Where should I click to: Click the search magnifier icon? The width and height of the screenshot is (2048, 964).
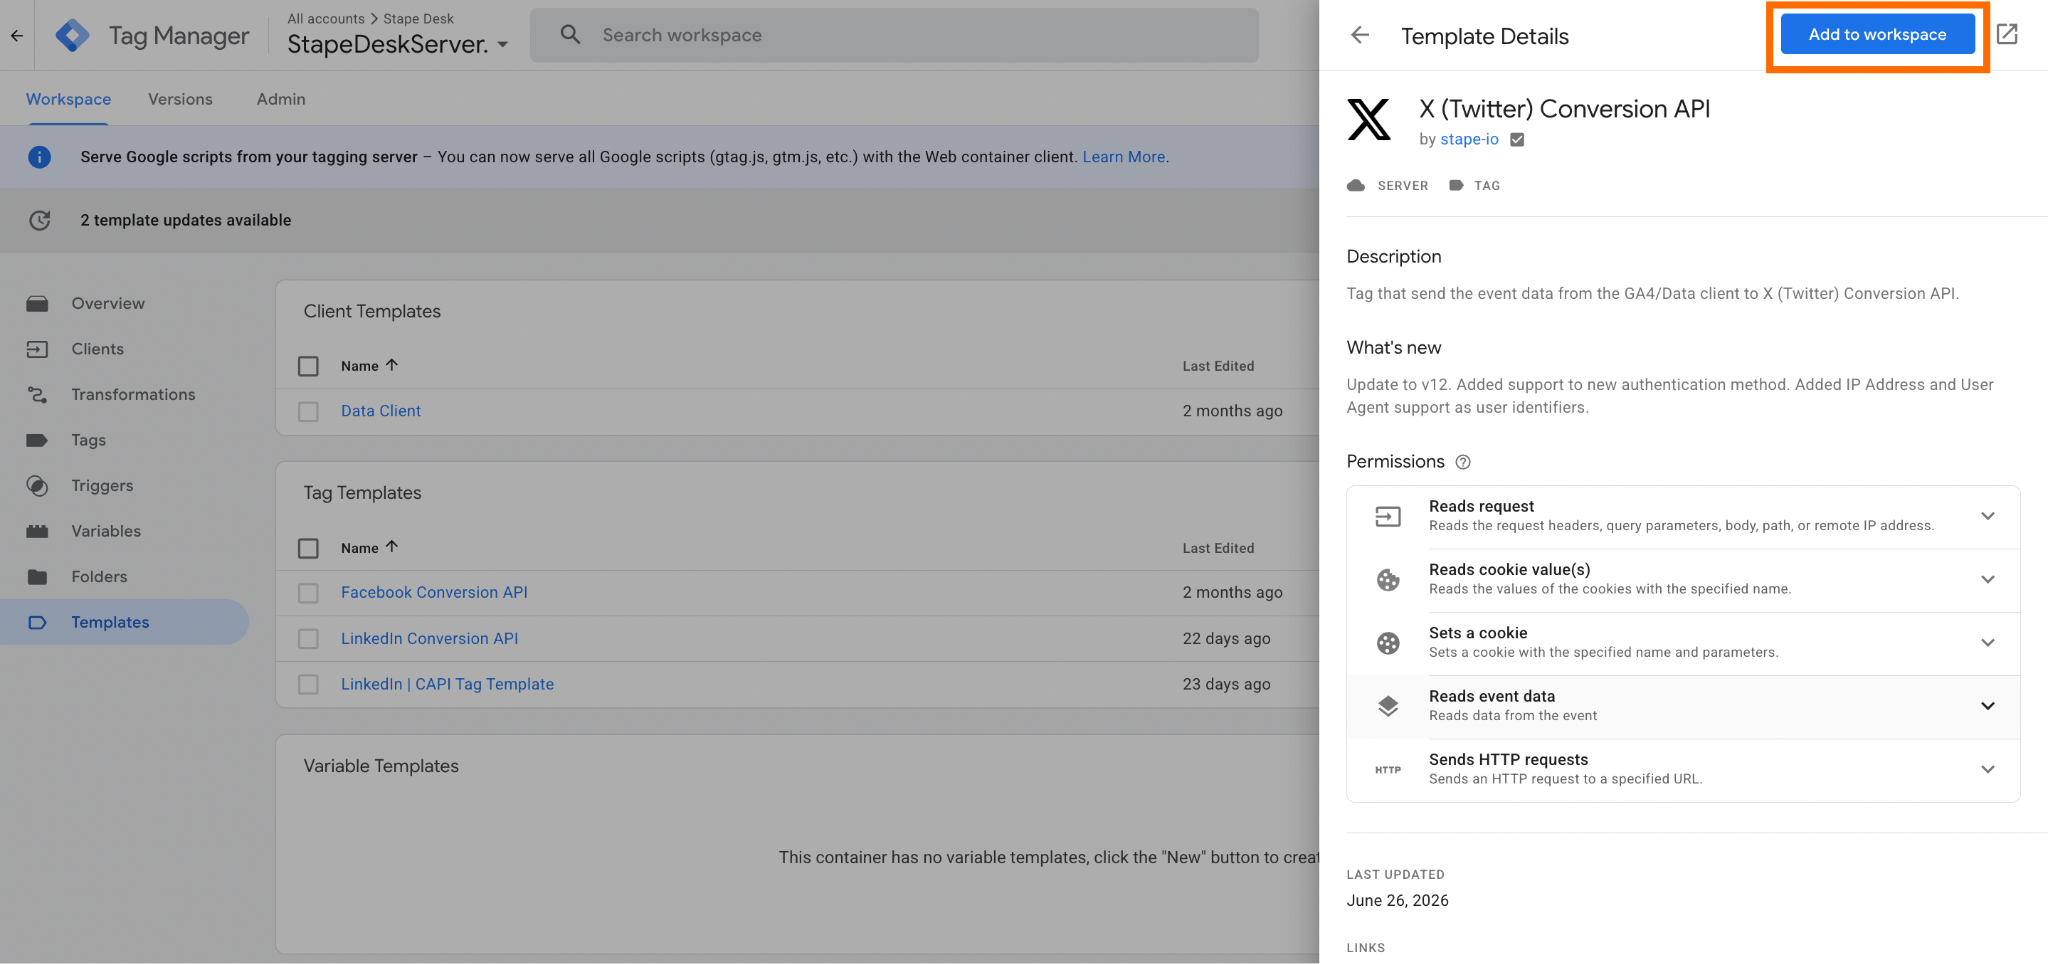(x=570, y=35)
